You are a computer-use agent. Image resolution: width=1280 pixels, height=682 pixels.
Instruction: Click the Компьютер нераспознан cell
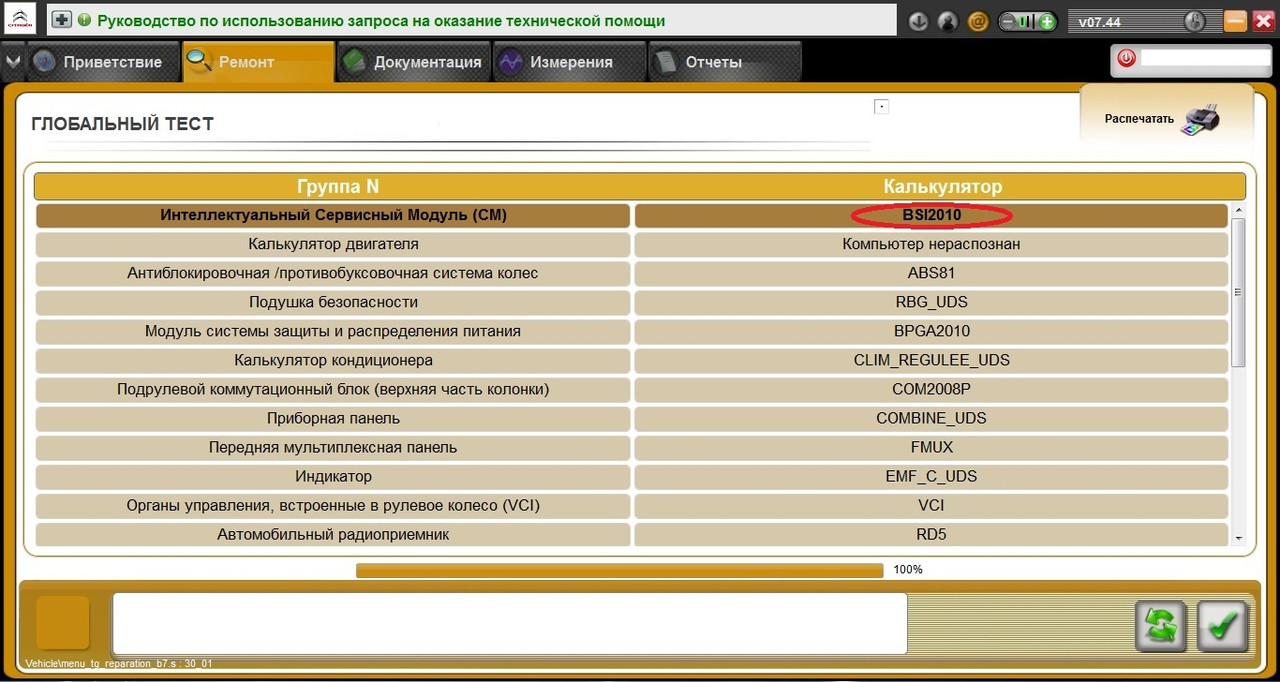(x=931, y=244)
